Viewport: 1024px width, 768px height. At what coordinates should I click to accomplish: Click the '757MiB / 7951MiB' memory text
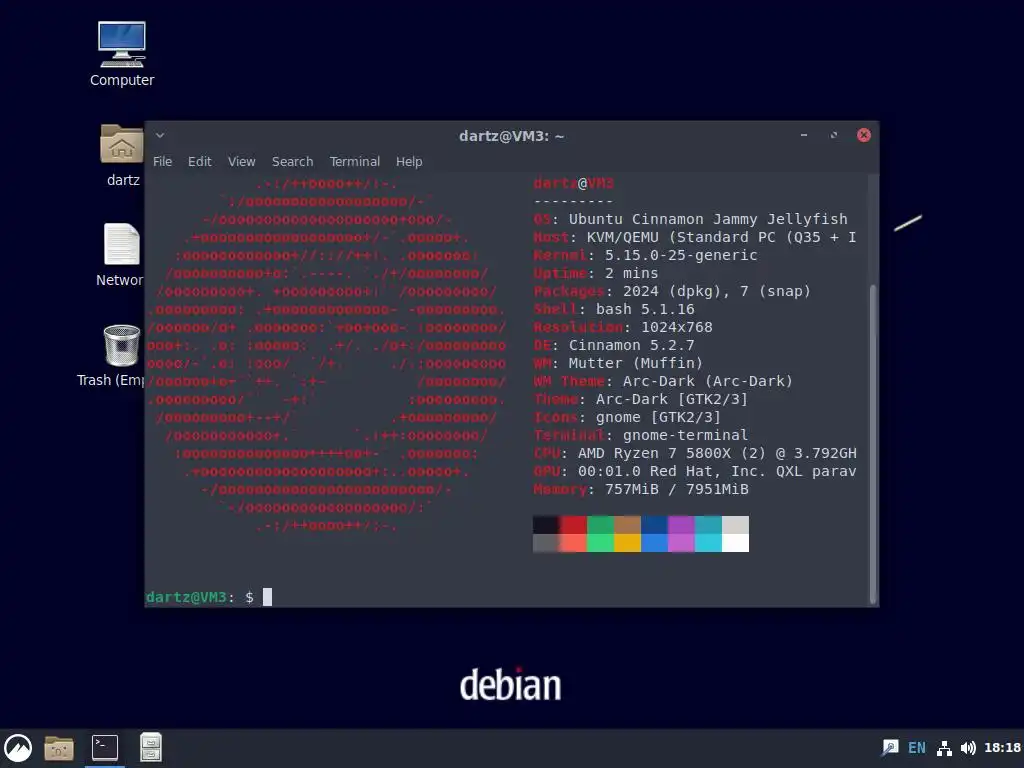tap(677, 489)
